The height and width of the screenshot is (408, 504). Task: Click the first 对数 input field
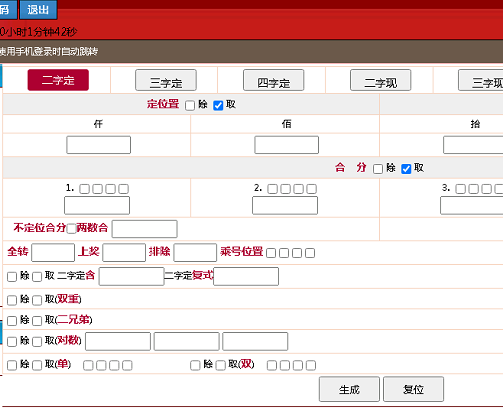(118, 341)
